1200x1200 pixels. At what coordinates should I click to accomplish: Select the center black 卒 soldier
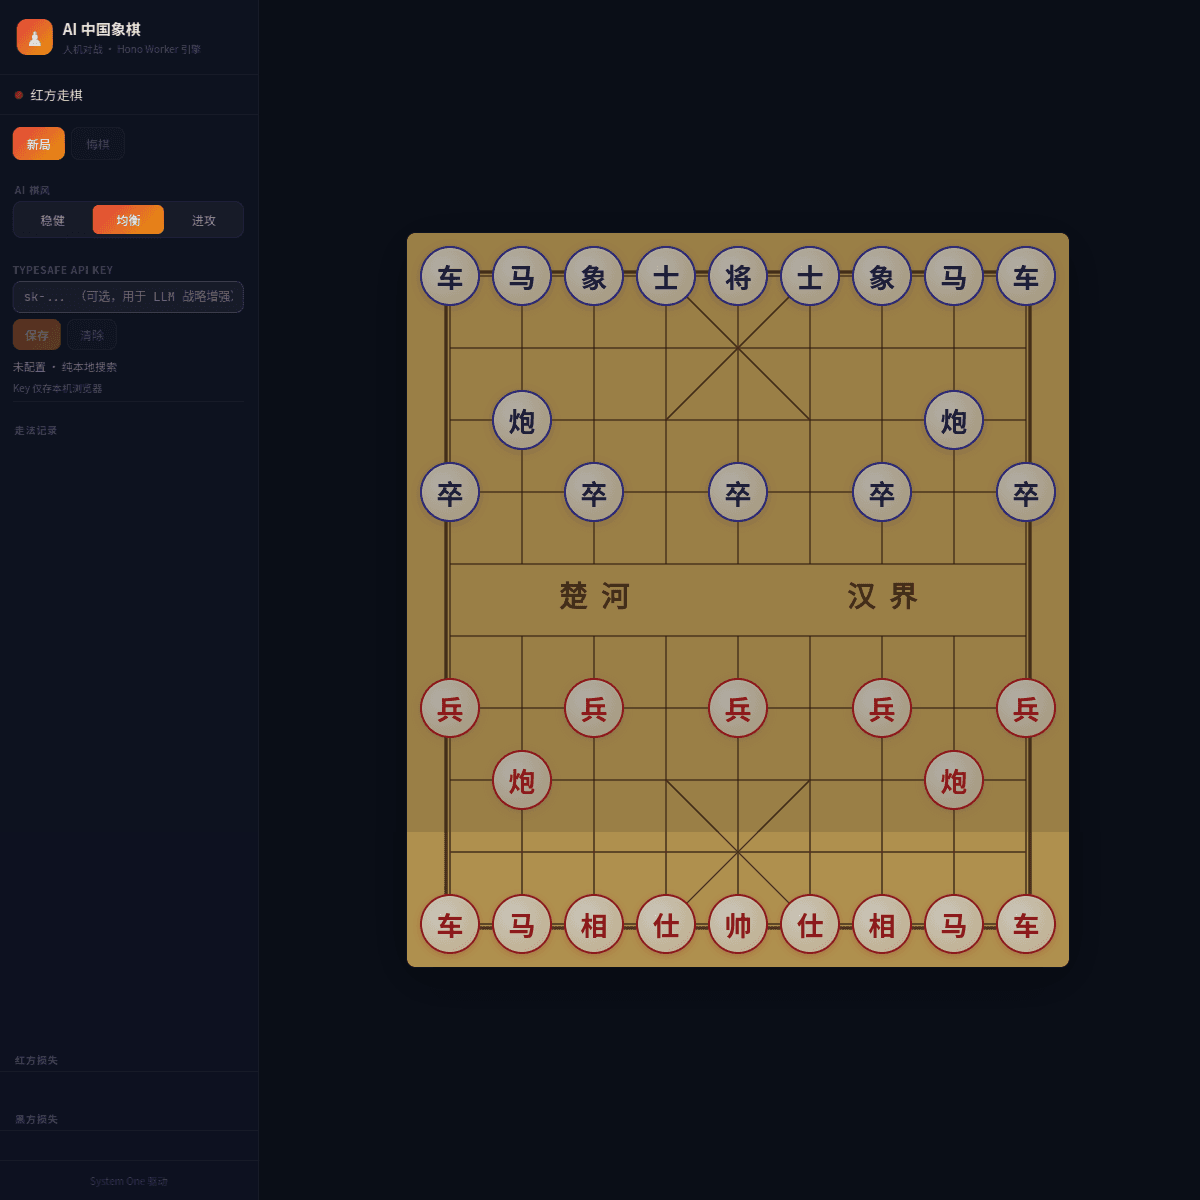pyautogui.click(x=738, y=492)
